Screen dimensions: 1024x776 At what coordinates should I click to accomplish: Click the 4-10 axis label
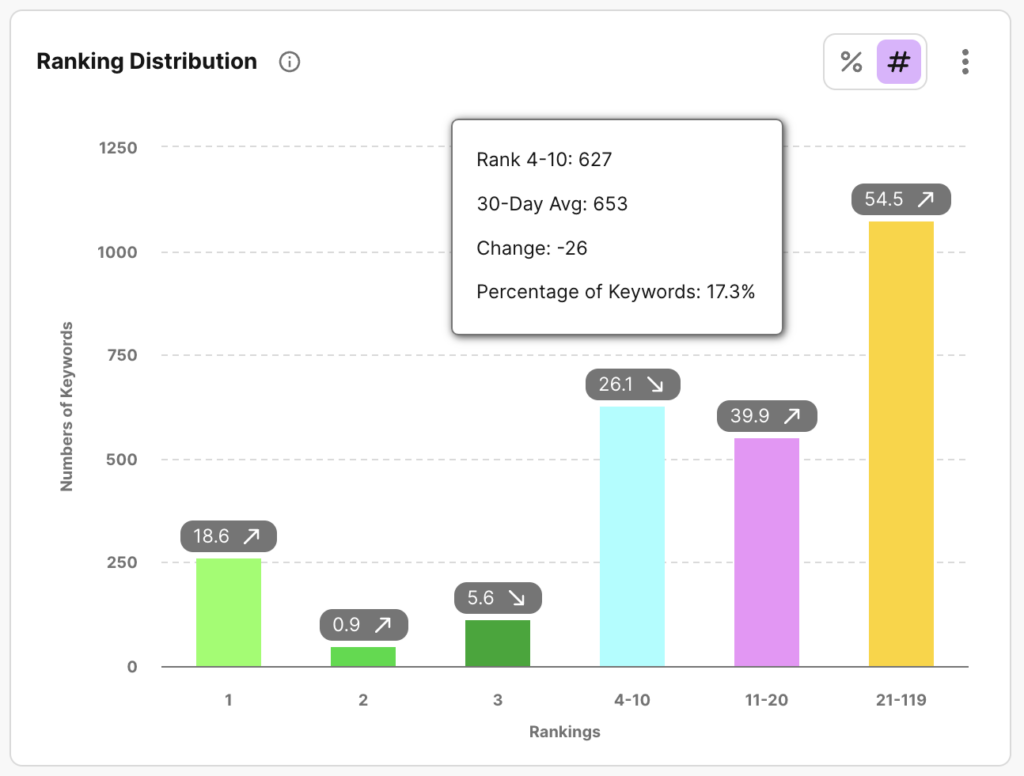632,700
